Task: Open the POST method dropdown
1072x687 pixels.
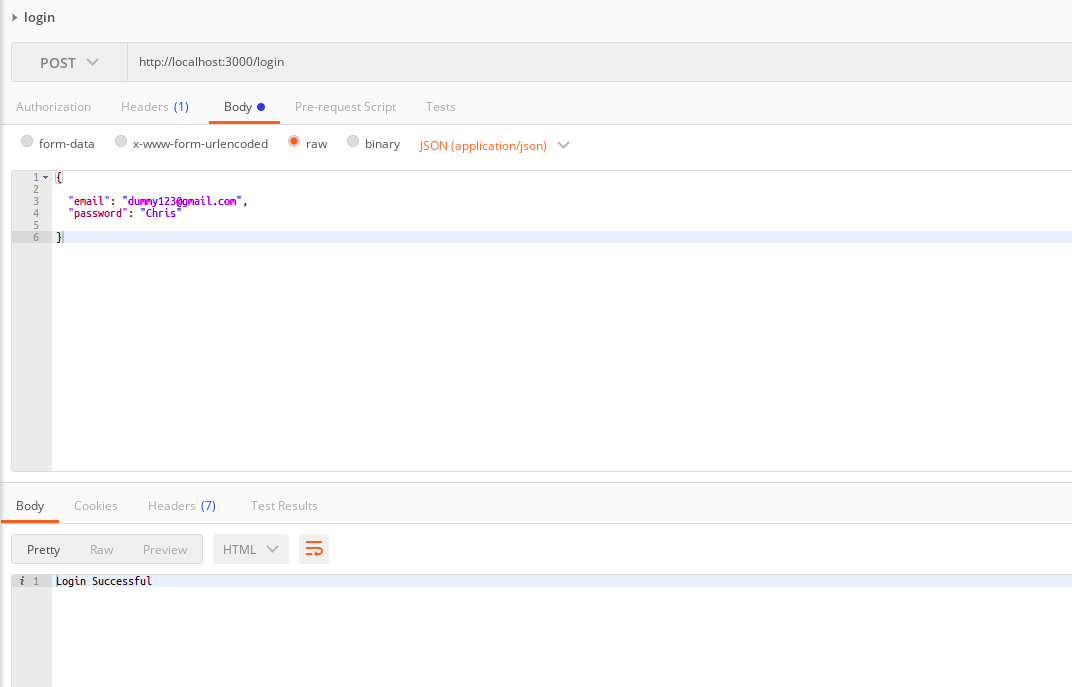Action: click(x=69, y=62)
